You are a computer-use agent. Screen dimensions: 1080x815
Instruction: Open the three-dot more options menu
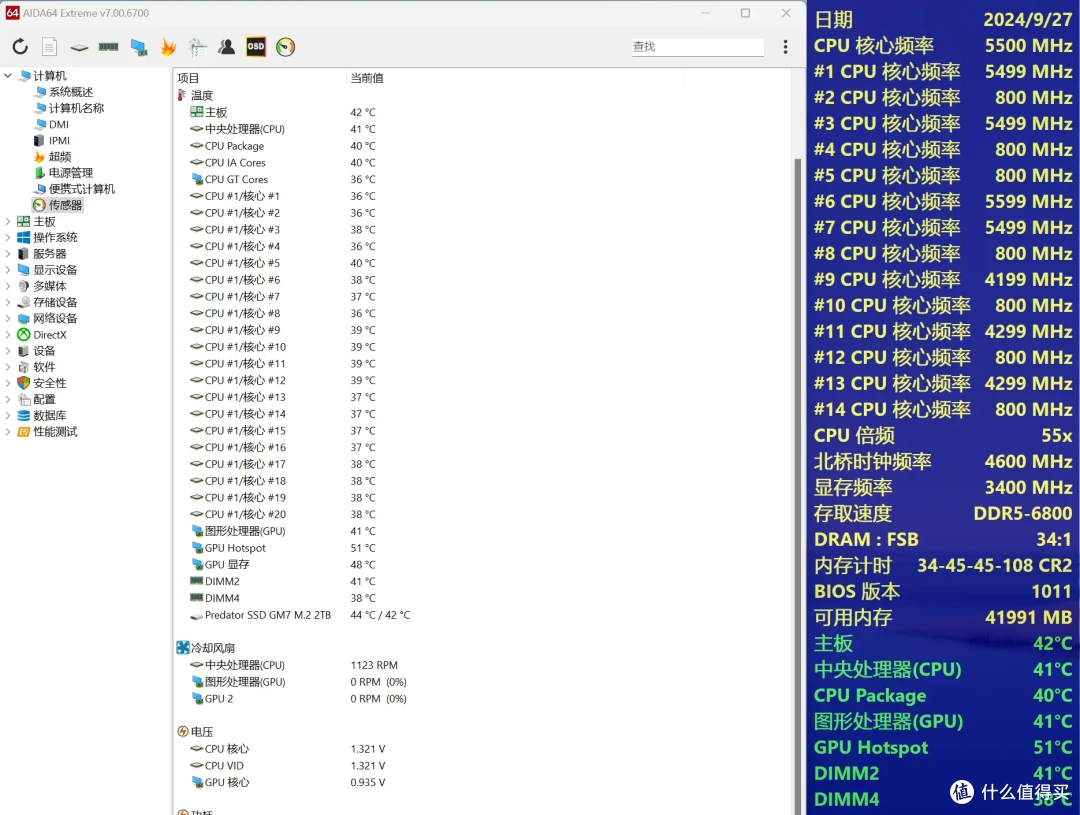[x=785, y=47]
